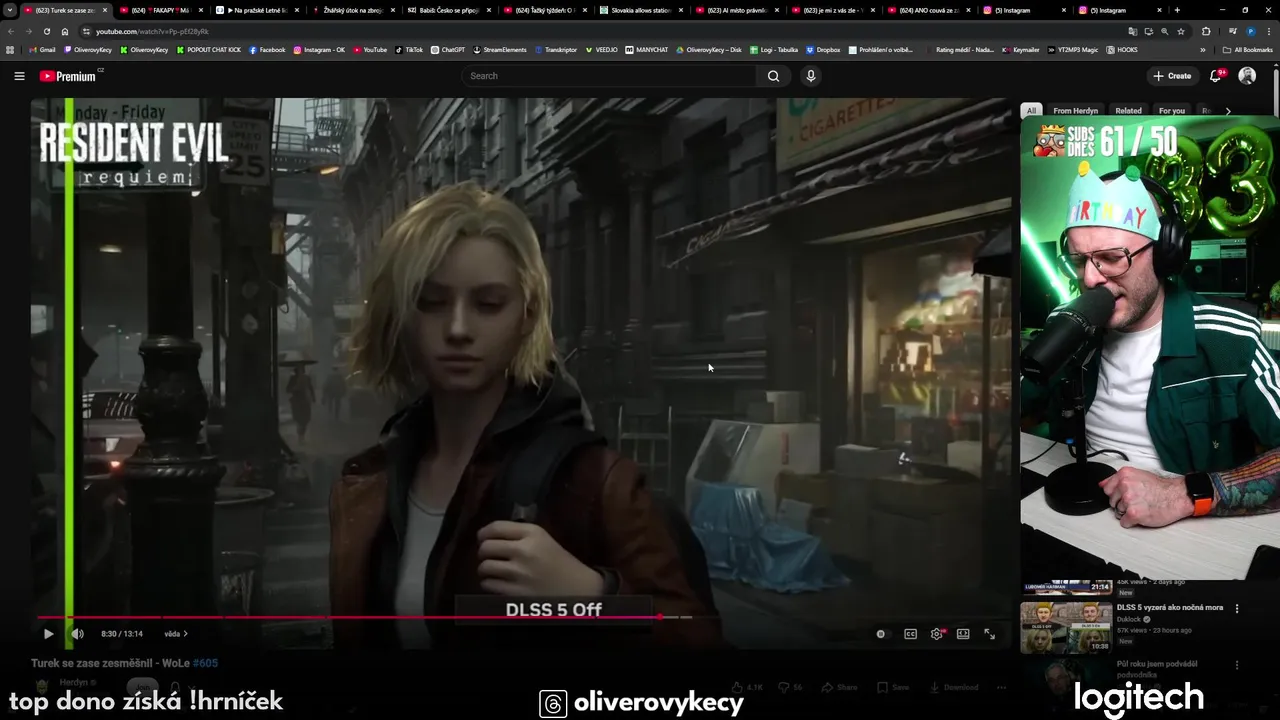Open the Dropbox bookmark
This screenshot has width=1280, height=720.
click(x=823, y=49)
